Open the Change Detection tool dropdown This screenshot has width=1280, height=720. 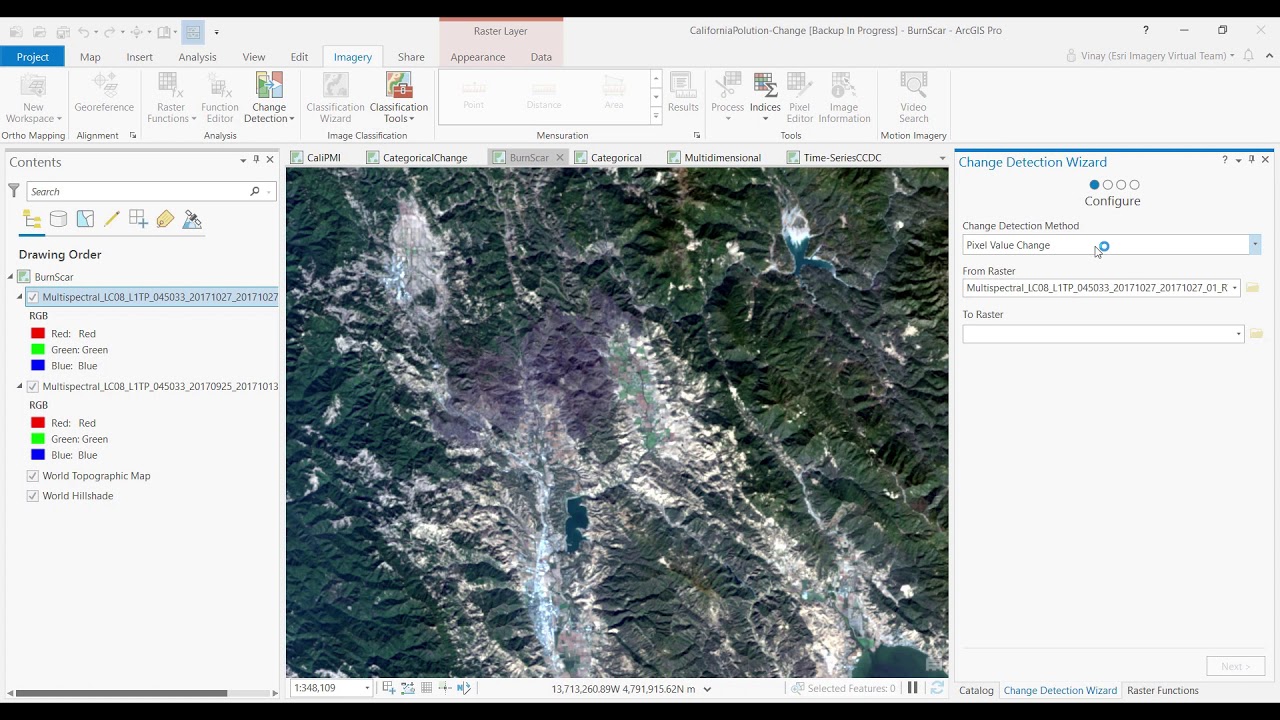[269, 98]
